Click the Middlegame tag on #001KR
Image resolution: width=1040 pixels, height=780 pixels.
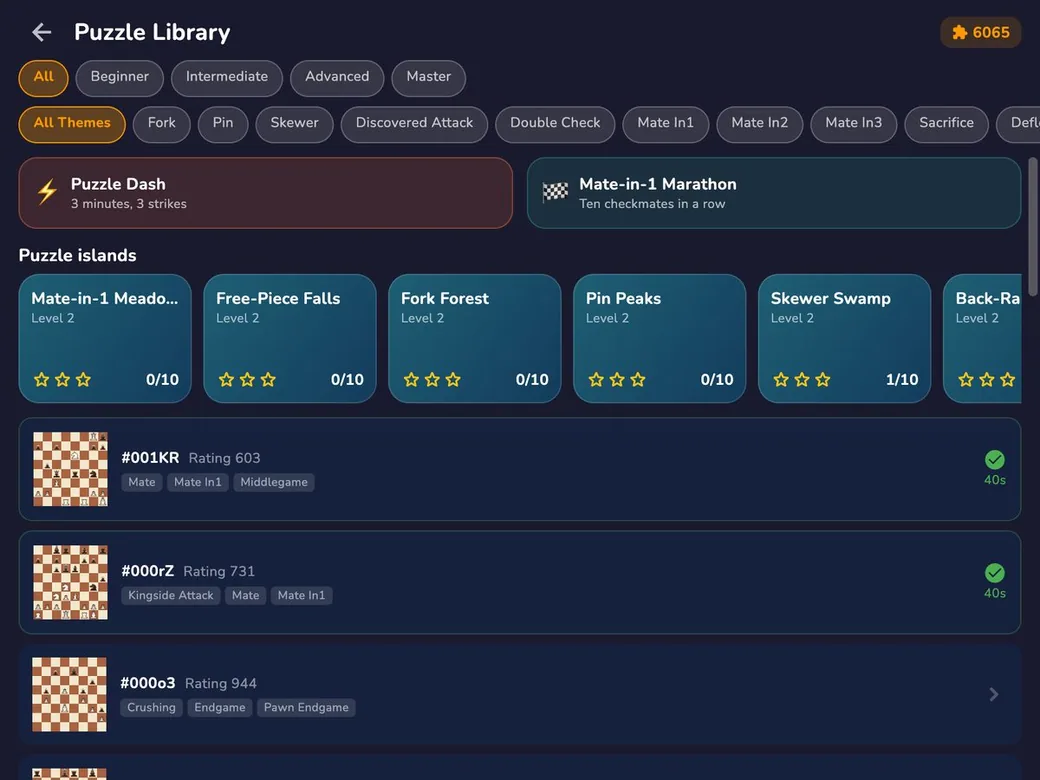[x=274, y=482]
